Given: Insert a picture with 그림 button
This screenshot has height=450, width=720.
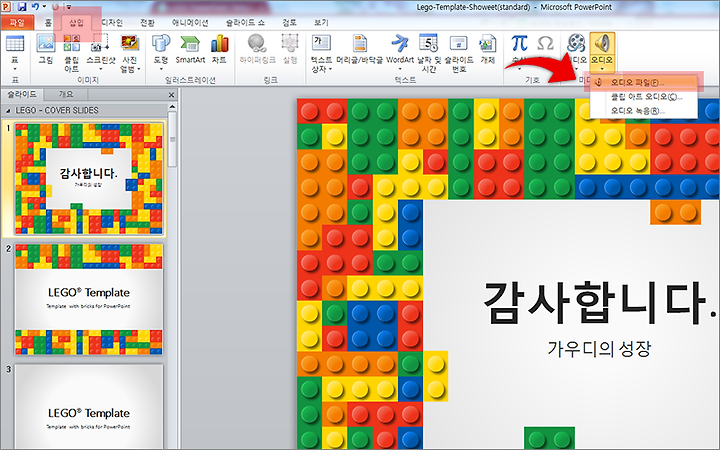Looking at the screenshot, I should pyautogui.click(x=46, y=49).
